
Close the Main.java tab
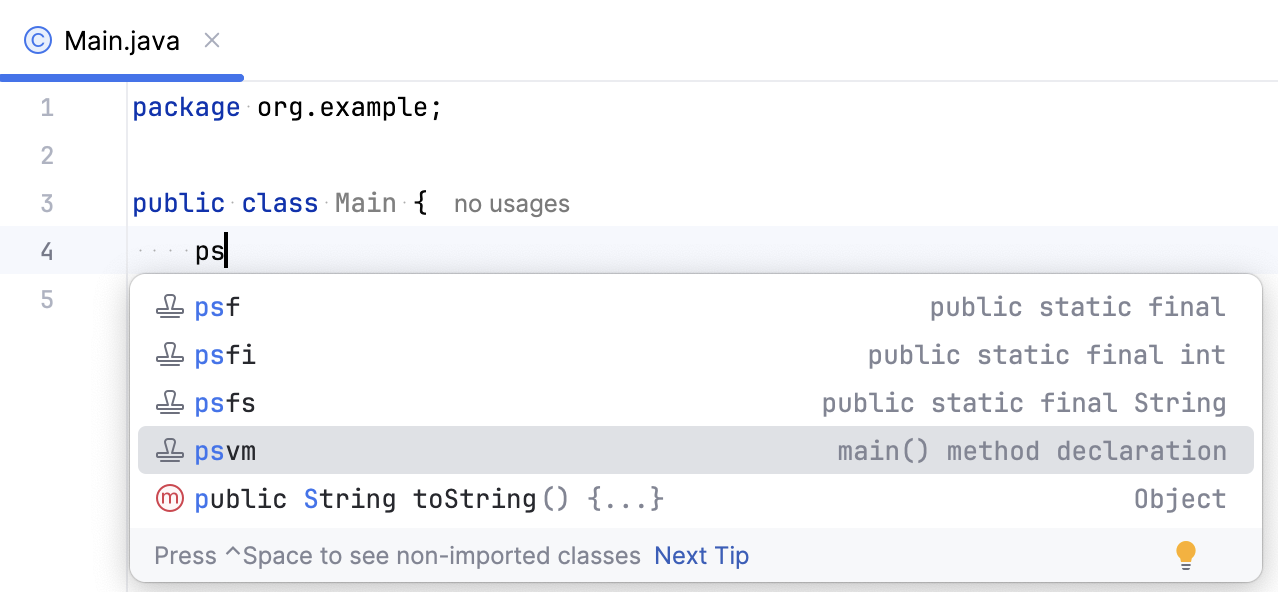[211, 41]
